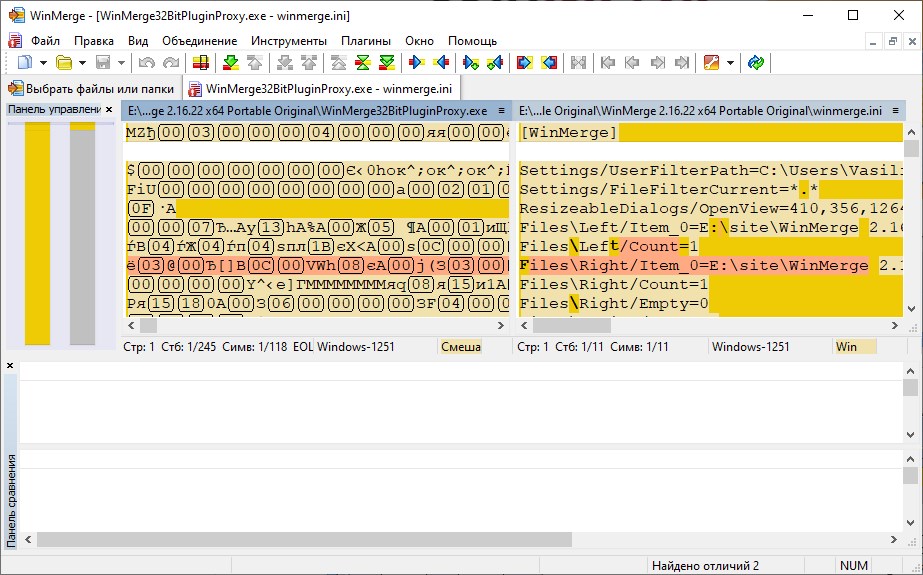Image resolution: width=923 pixels, height=575 pixels.
Task: Switch to Выбрать файлы или папки tab
Action: click(91, 89)
